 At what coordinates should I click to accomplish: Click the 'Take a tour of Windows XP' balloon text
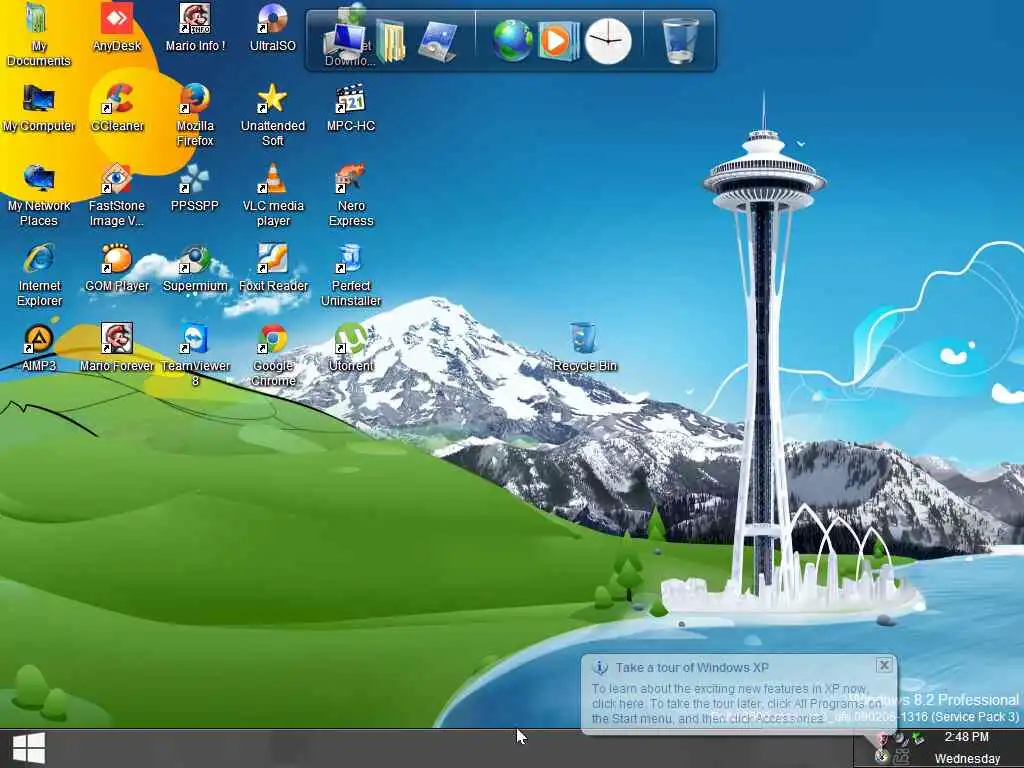coord(692,667)
